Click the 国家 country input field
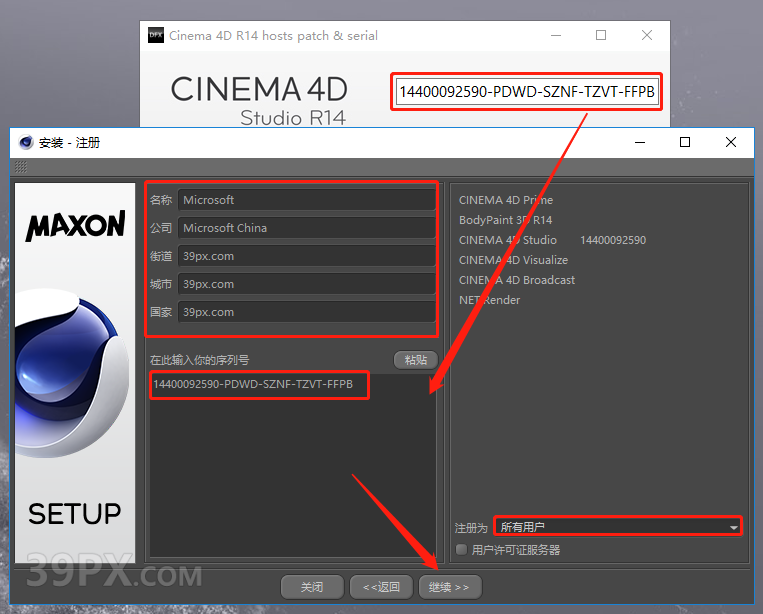This screenshot has width=763, height=614. (x=307, y=312)
